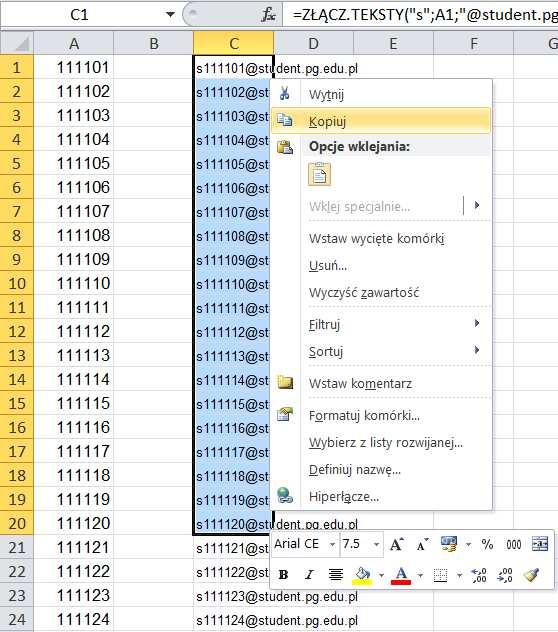Screen dimensions: 558x632
Task: Toggle bold in the mini toolbar
Action: (x=283, y=574)
